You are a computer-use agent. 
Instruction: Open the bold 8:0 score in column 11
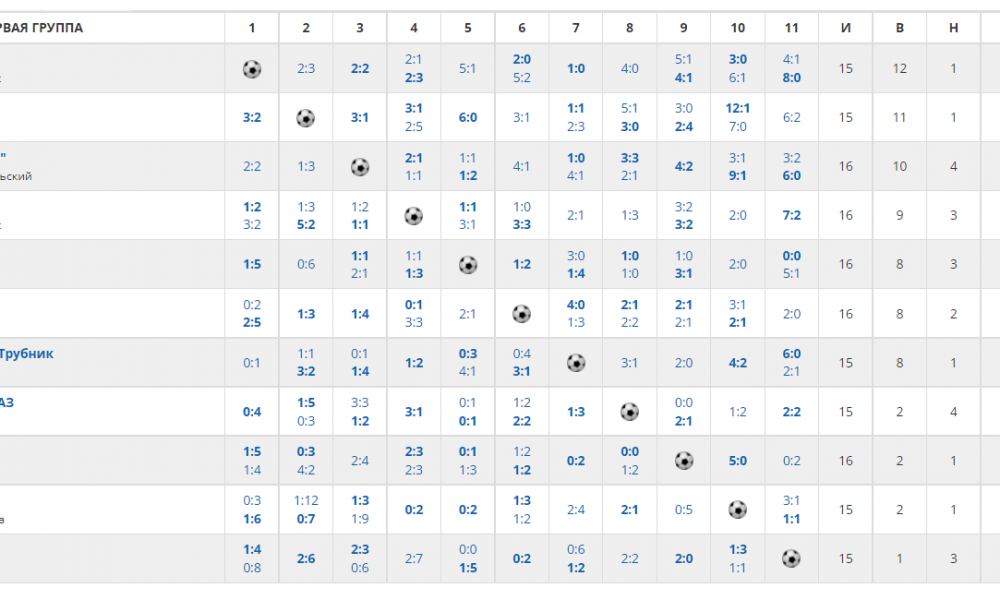tap(791, 78)
